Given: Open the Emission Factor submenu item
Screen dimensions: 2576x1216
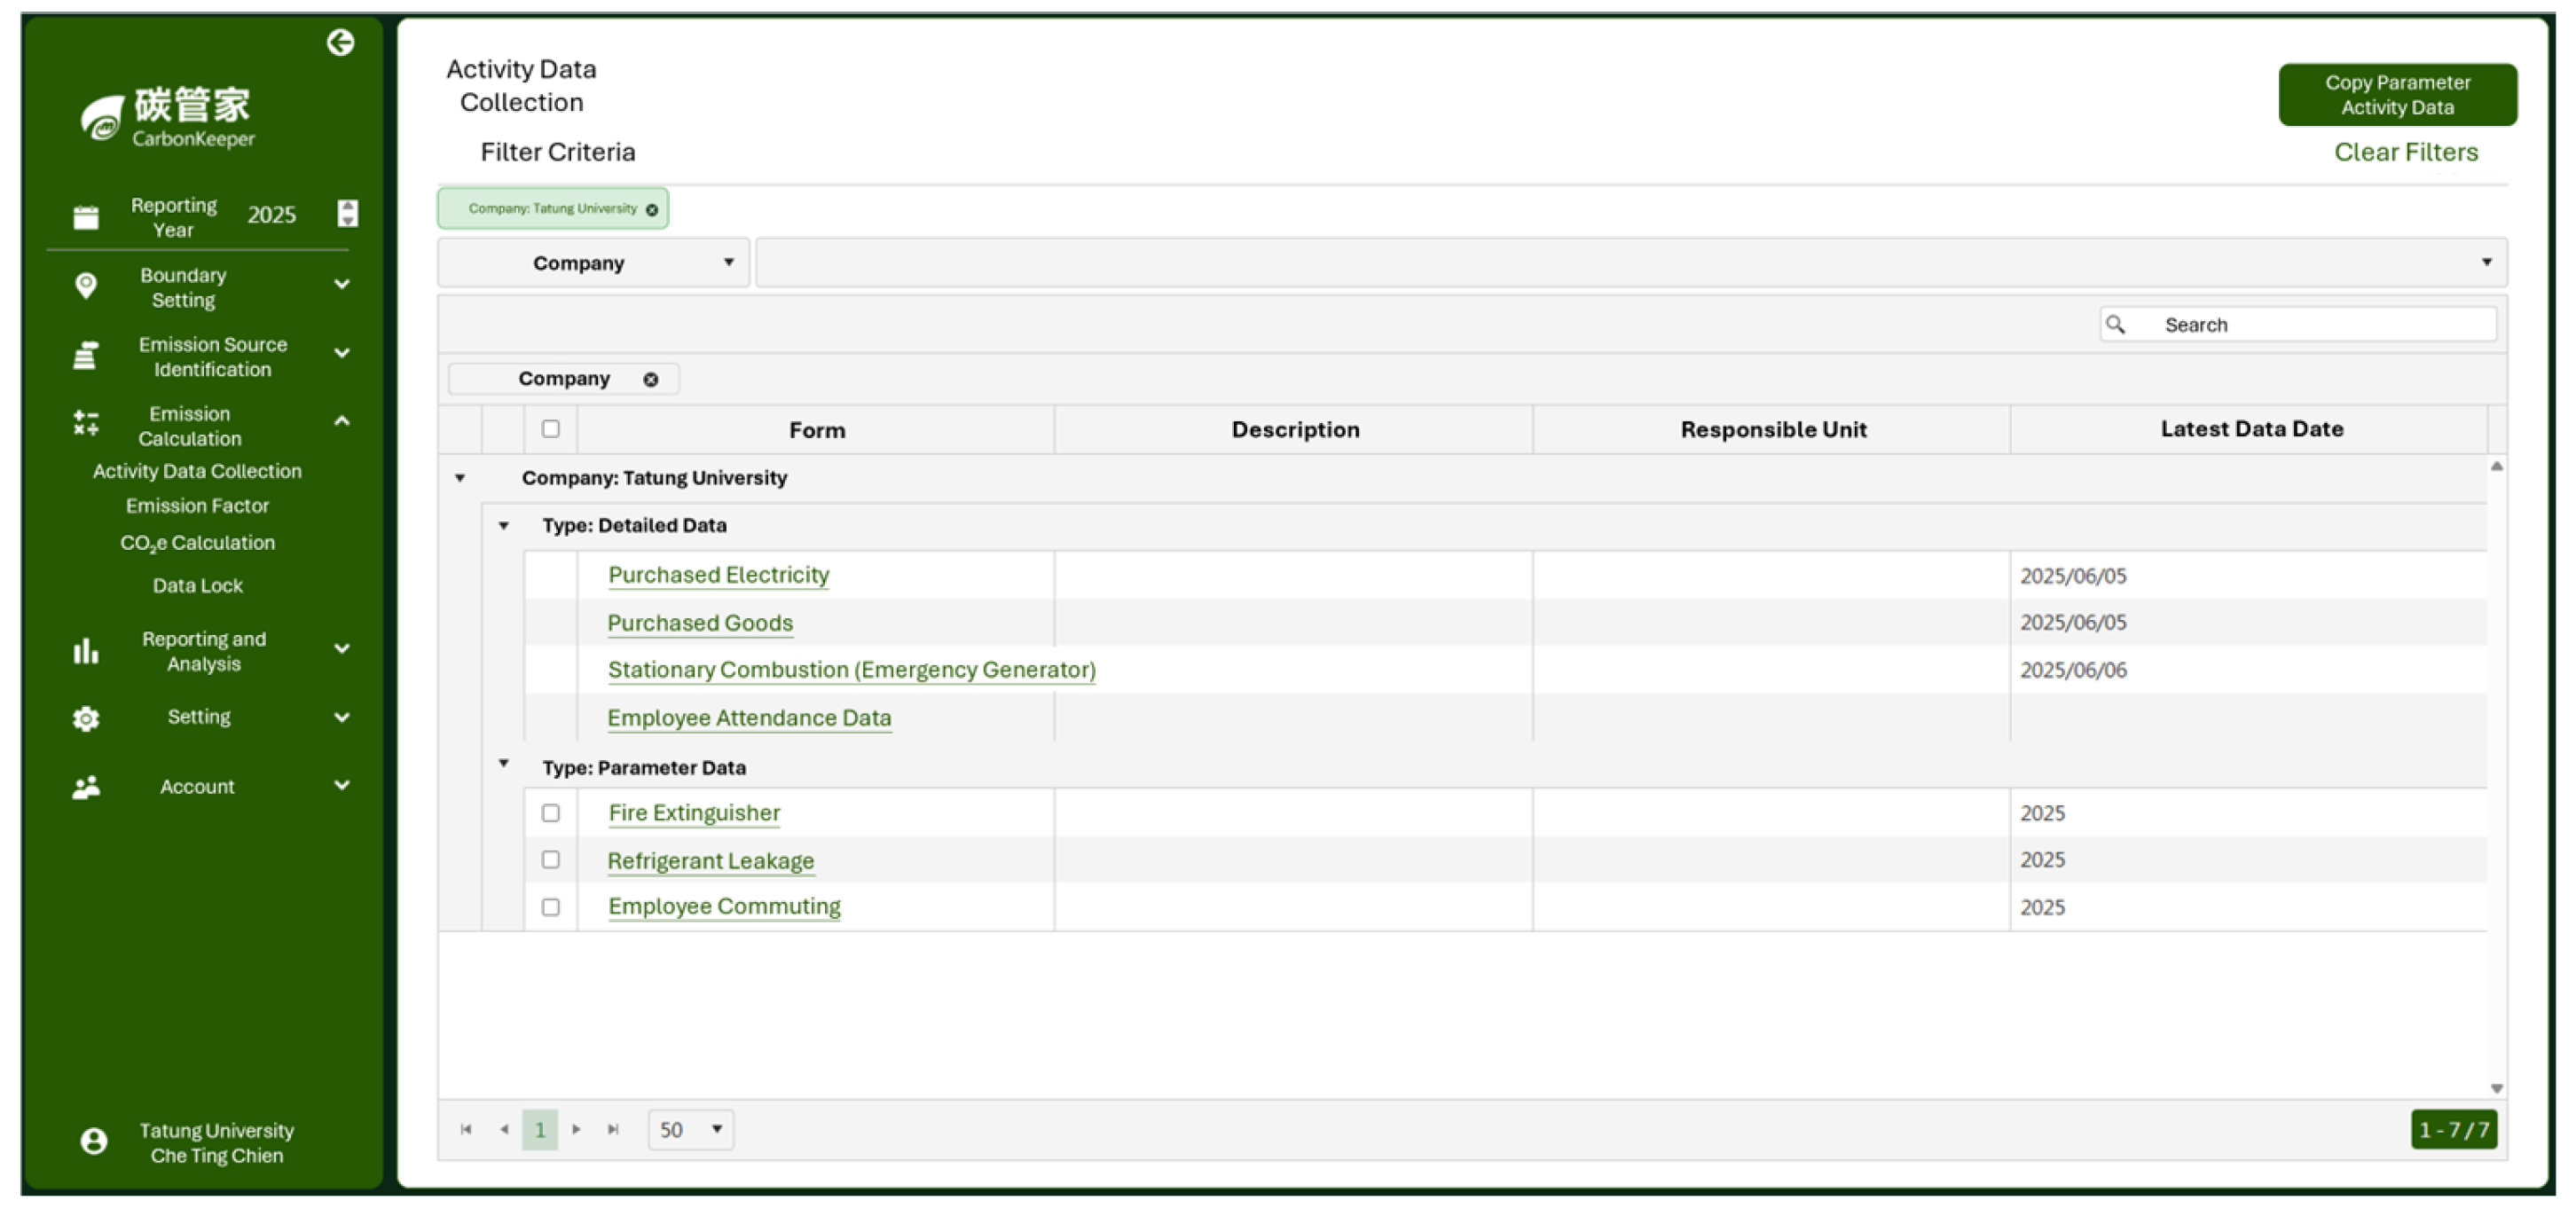Looking at the screenshot, I should [197, 506].
